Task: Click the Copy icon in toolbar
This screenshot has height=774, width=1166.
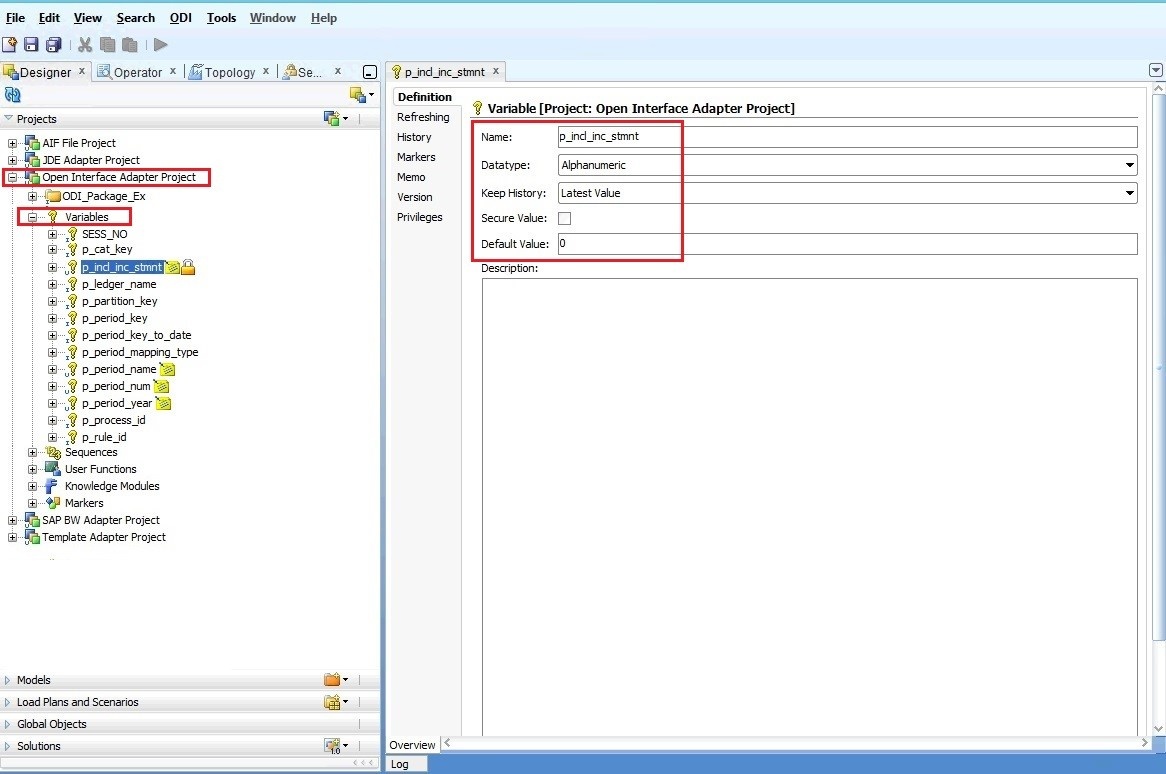Action: [x=107, y=44]
